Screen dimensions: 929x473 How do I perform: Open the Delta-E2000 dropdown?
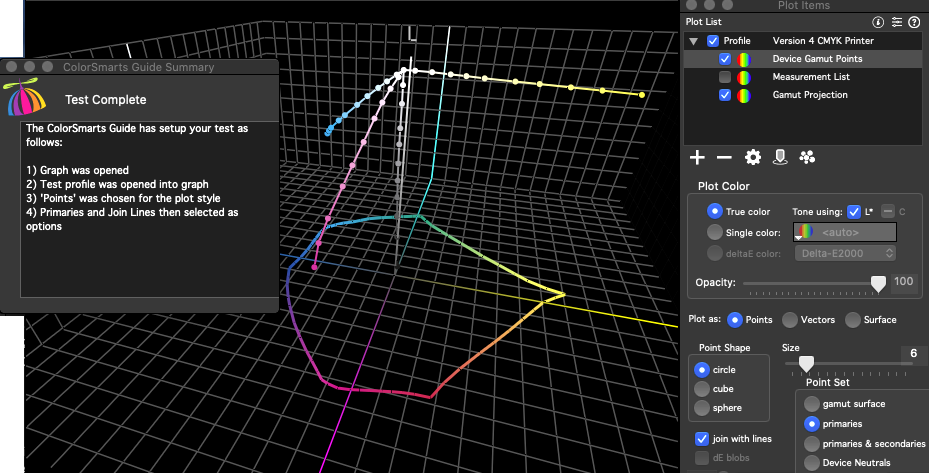pos(846,254)
